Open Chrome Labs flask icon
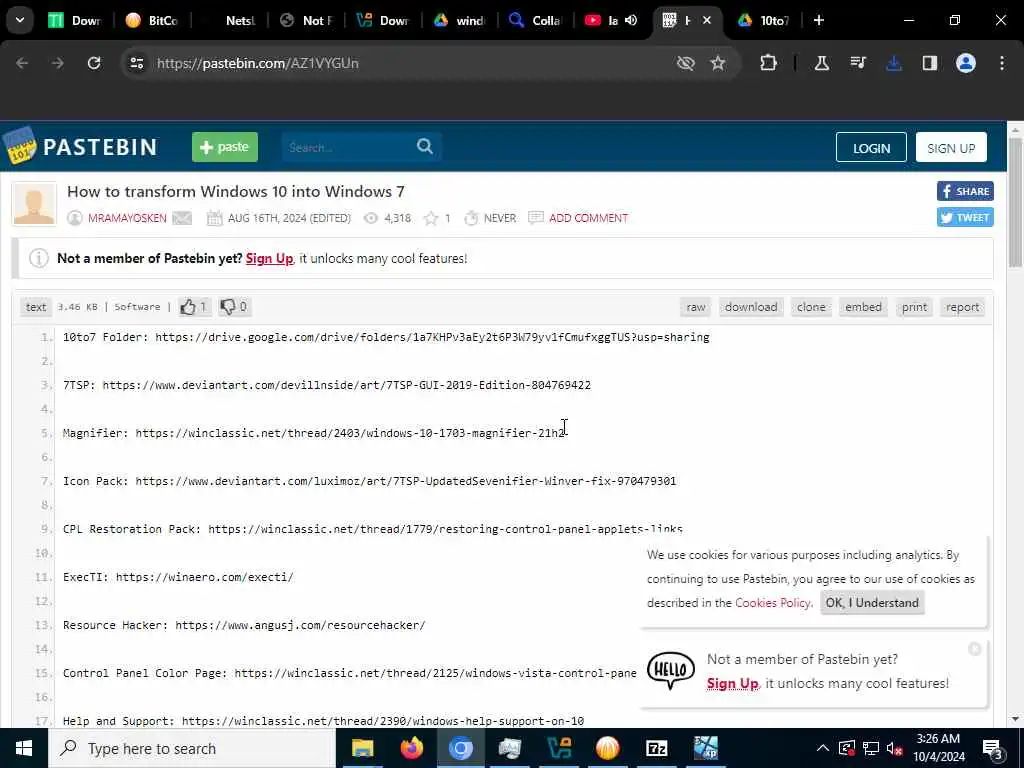 pyautogui.click(x=822, y=63)
